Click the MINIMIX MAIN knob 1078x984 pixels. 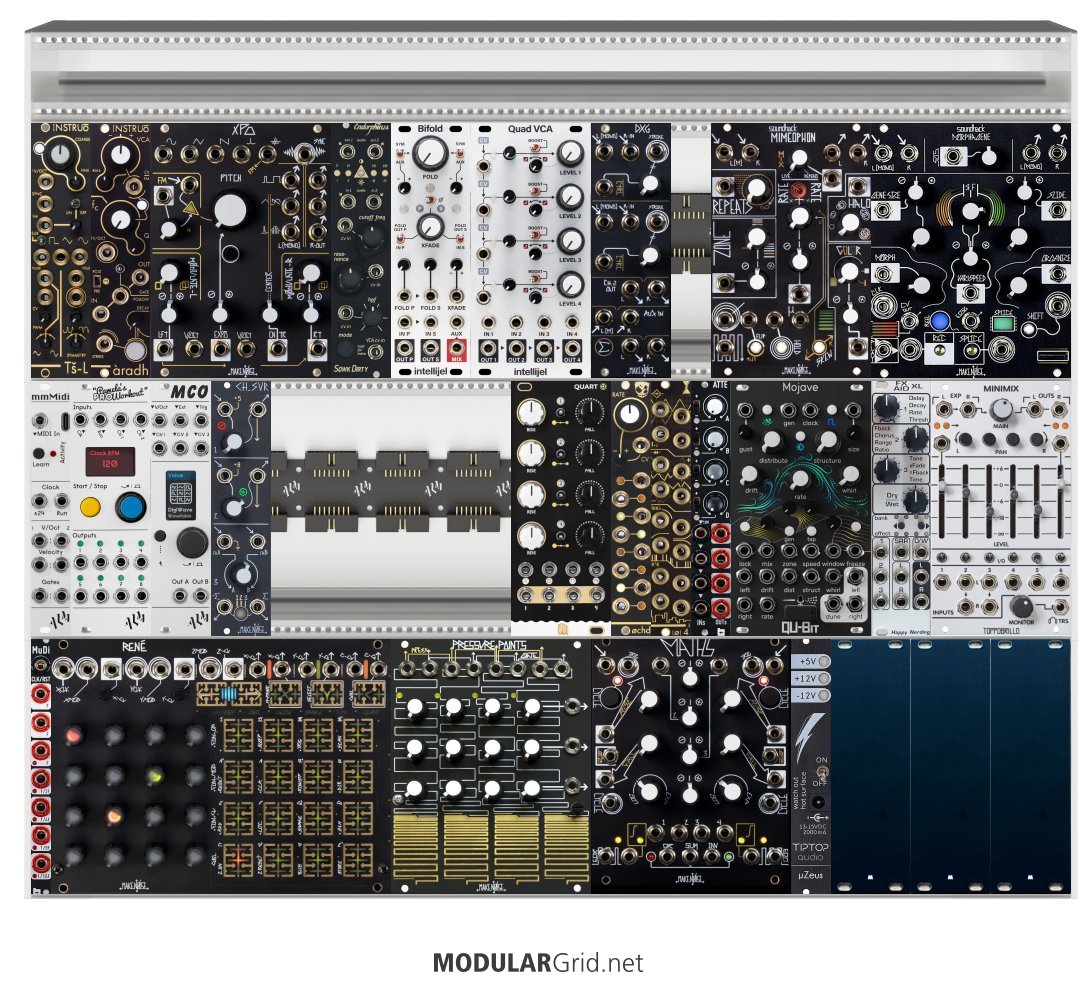tap(1001, 411)
